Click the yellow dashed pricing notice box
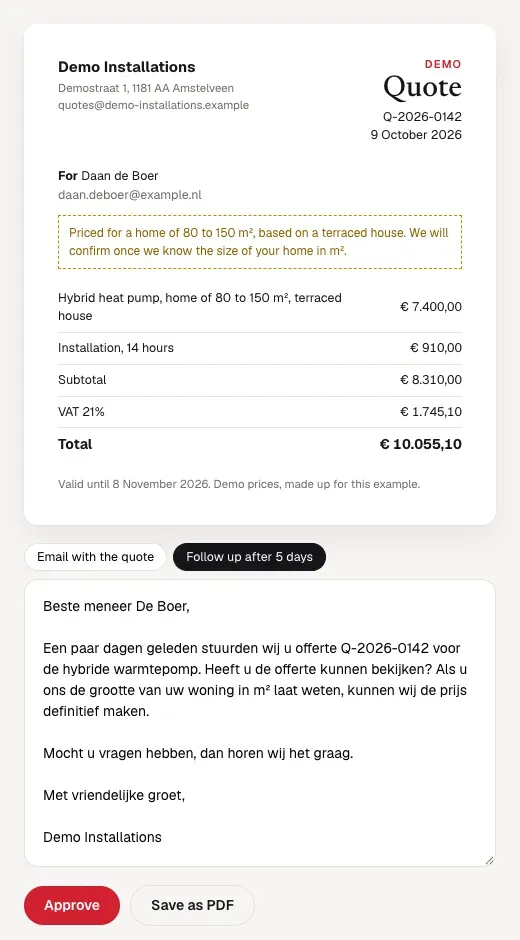This screenshot has height=940, width=520. (x=260, y=242)
